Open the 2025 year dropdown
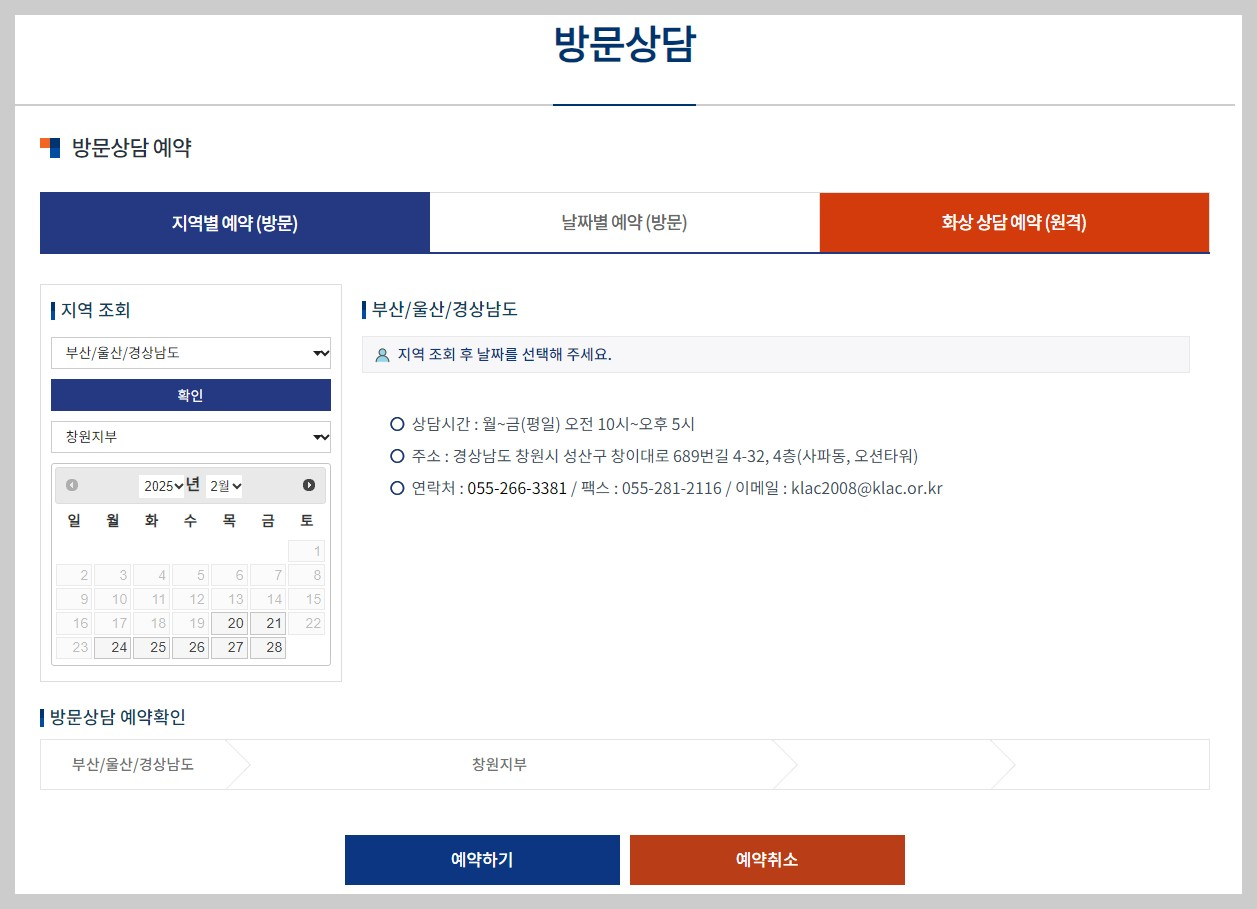The width and height of the screenshot is (1257, 909). point(163,486)
